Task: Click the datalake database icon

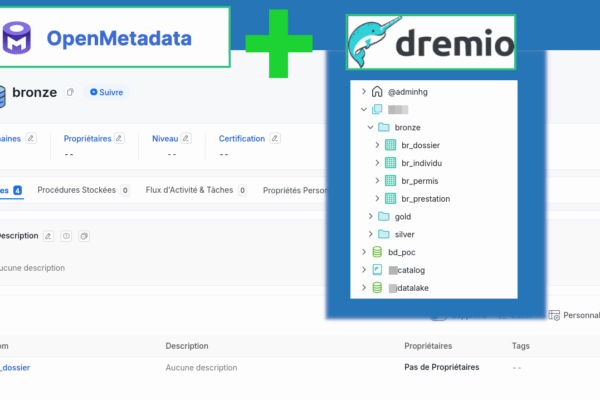Action: tap(377, 287)
